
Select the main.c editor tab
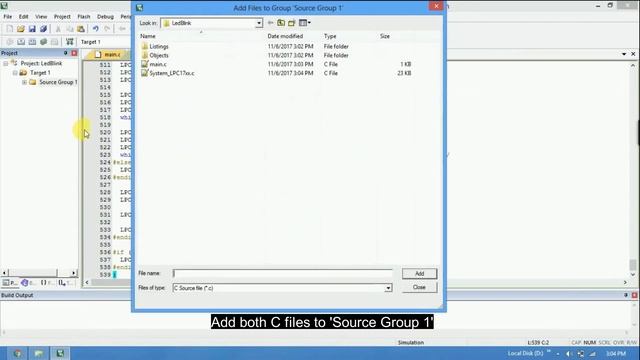[108, 54]
